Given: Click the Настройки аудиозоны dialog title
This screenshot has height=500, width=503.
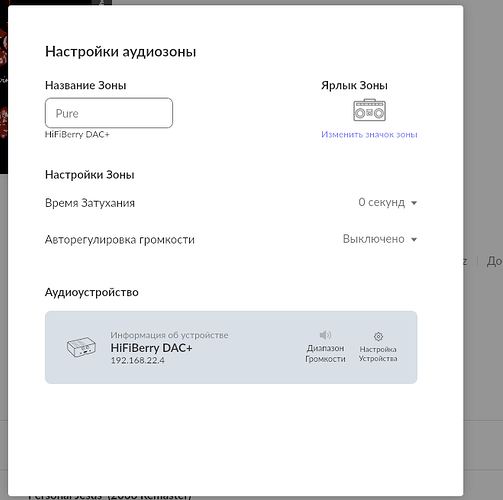Looking at the screenshot, I should (121, 52).
